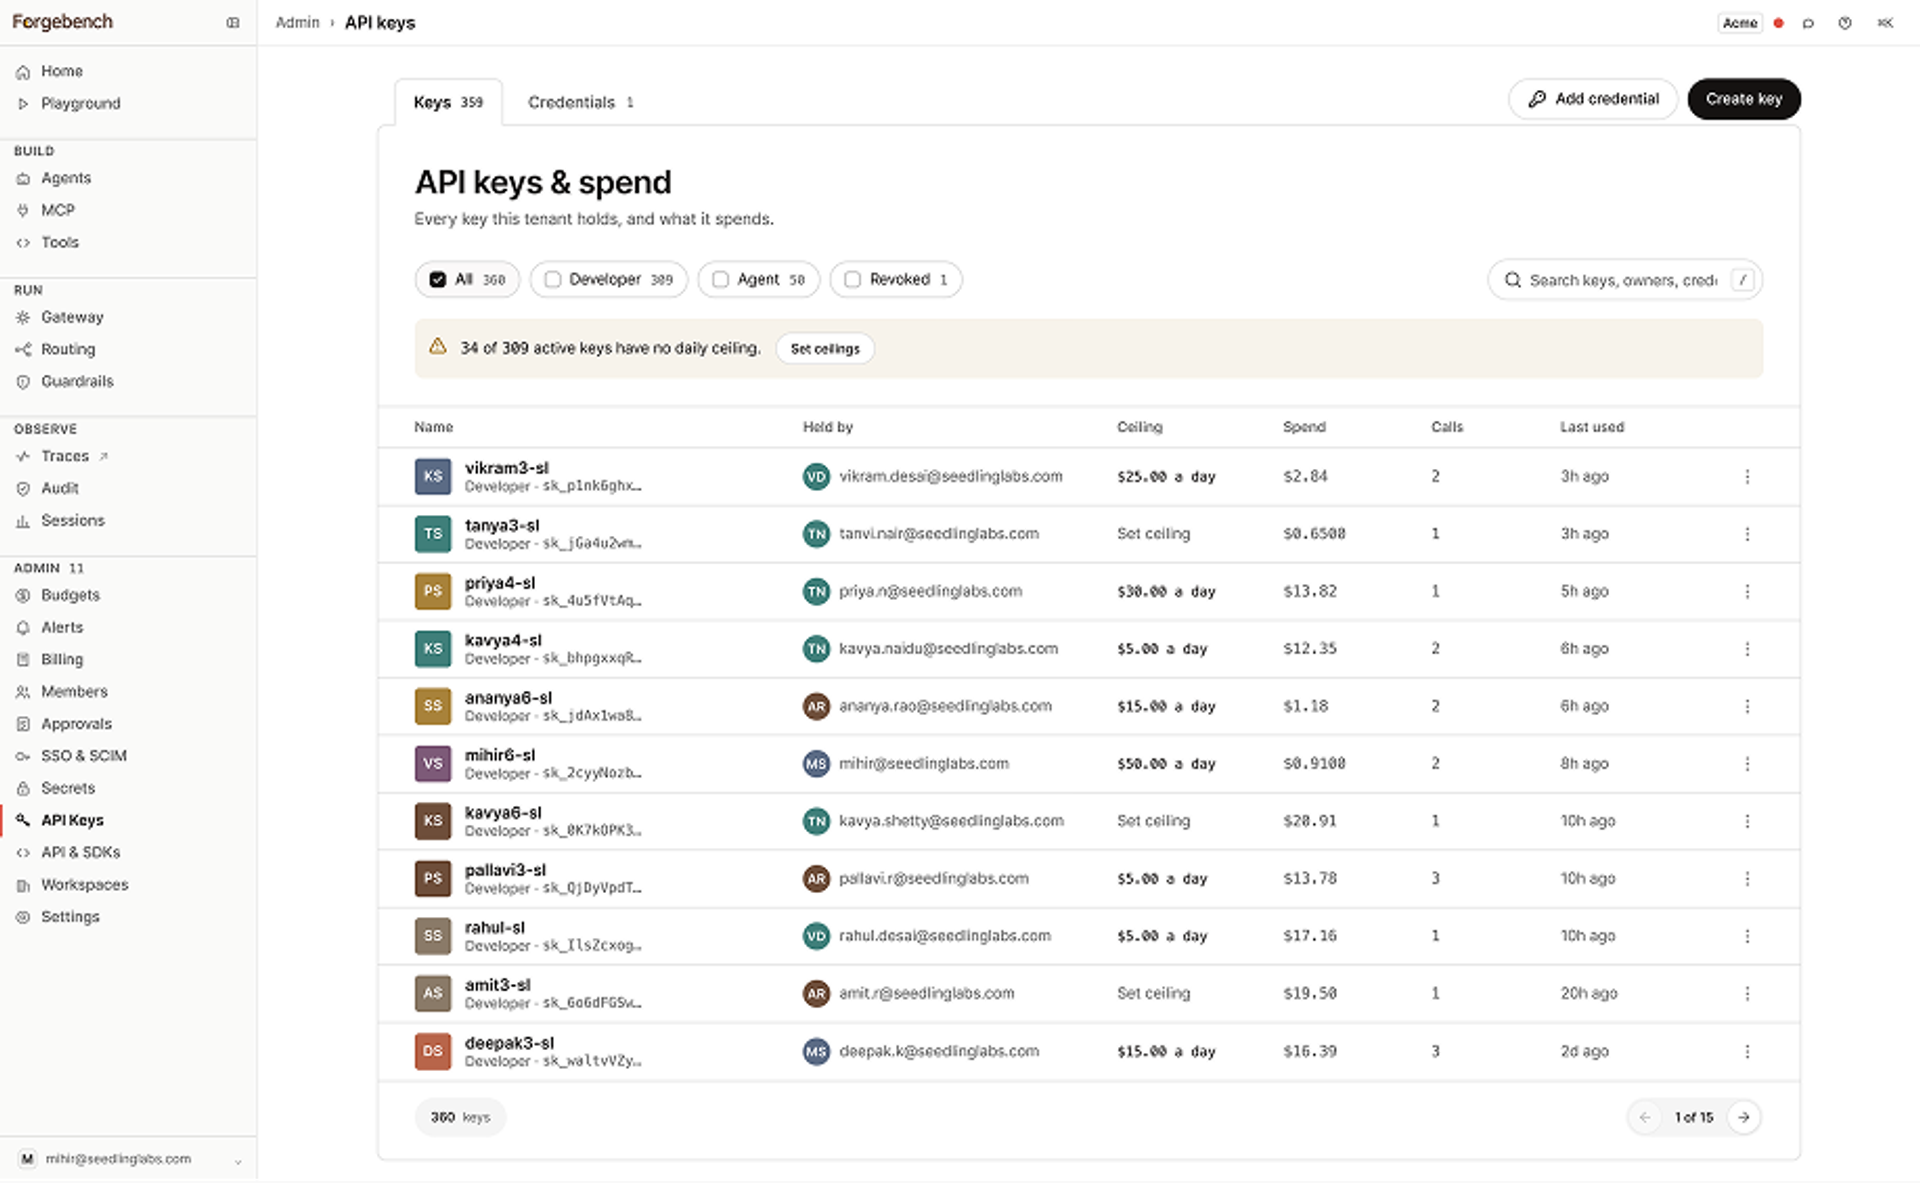This screenshot has height=1191, width=1920.
Task: Click the help icon in top bar
Action: 1845,23
